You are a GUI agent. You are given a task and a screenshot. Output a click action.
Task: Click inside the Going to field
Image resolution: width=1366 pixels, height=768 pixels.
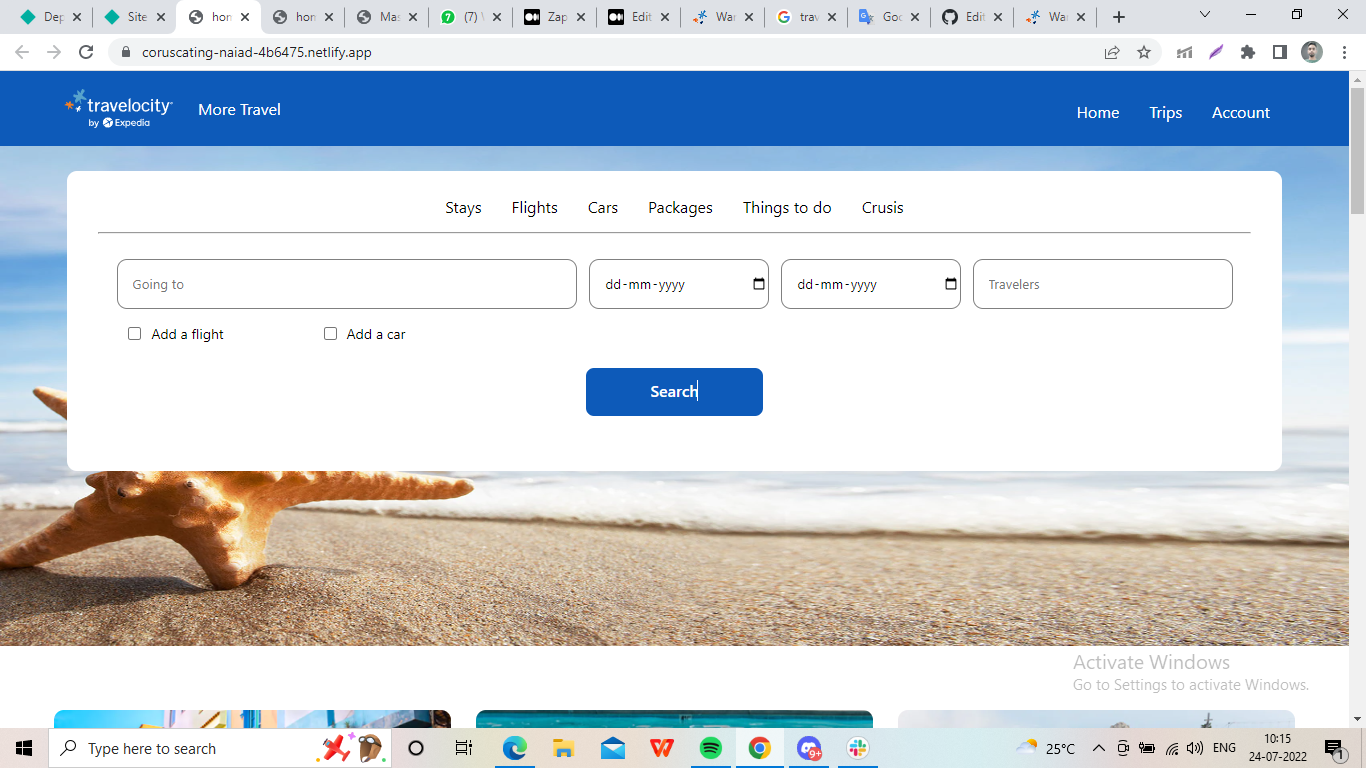pos(346,284)
